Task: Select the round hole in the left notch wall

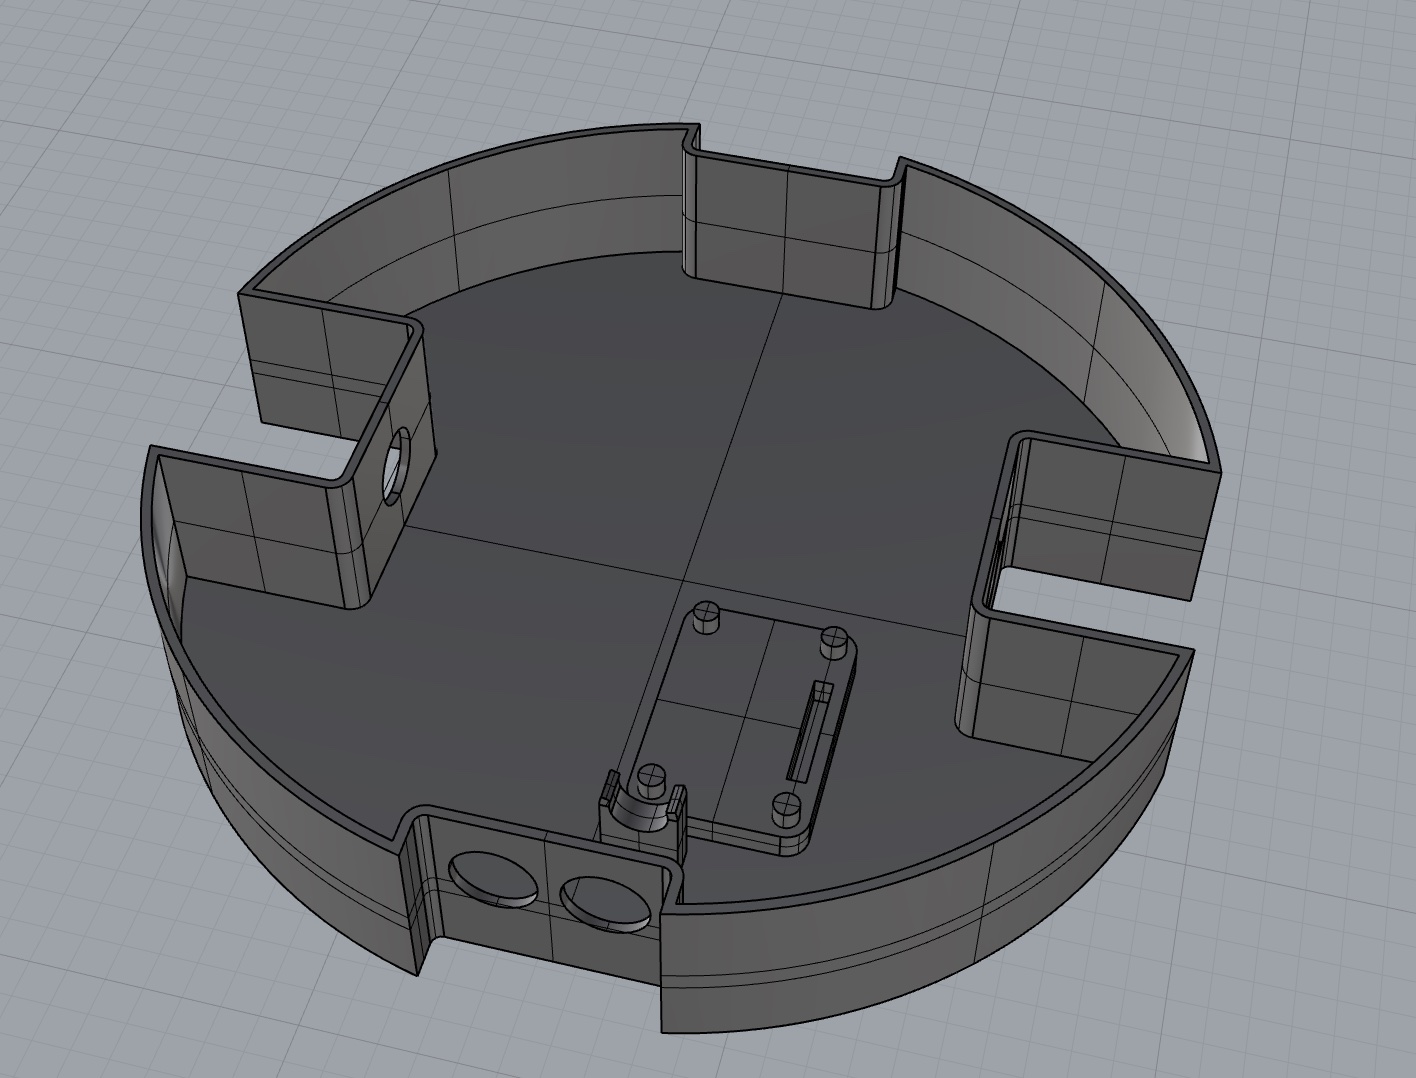Action: point(396,465)
